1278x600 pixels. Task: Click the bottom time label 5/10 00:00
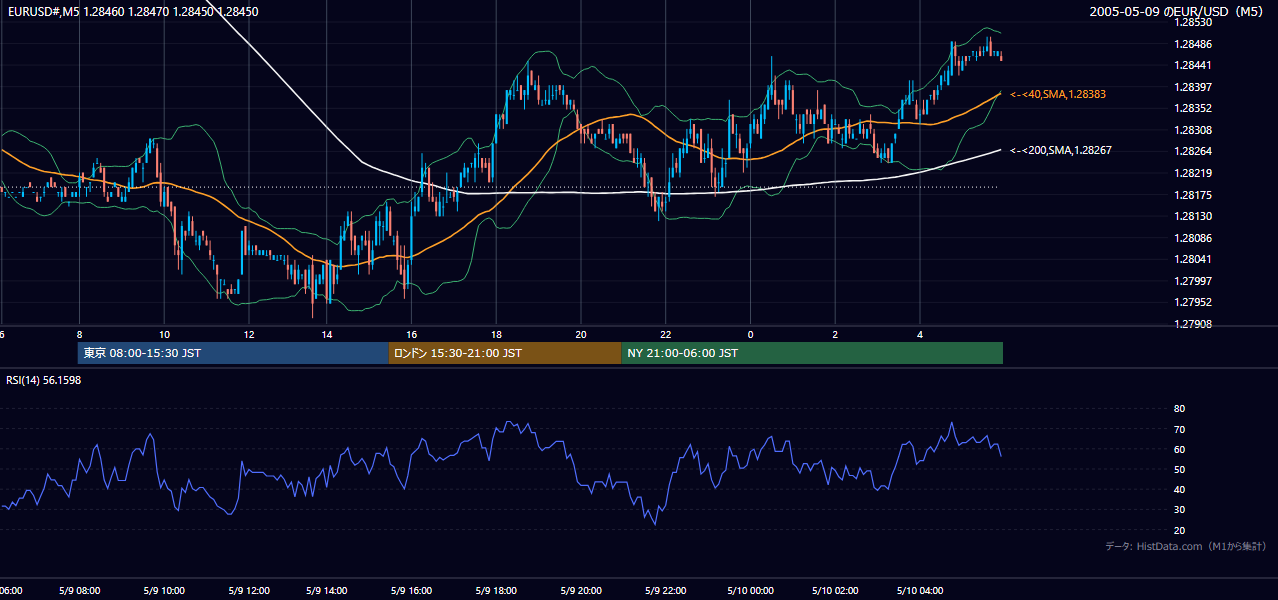click(750, 591)
